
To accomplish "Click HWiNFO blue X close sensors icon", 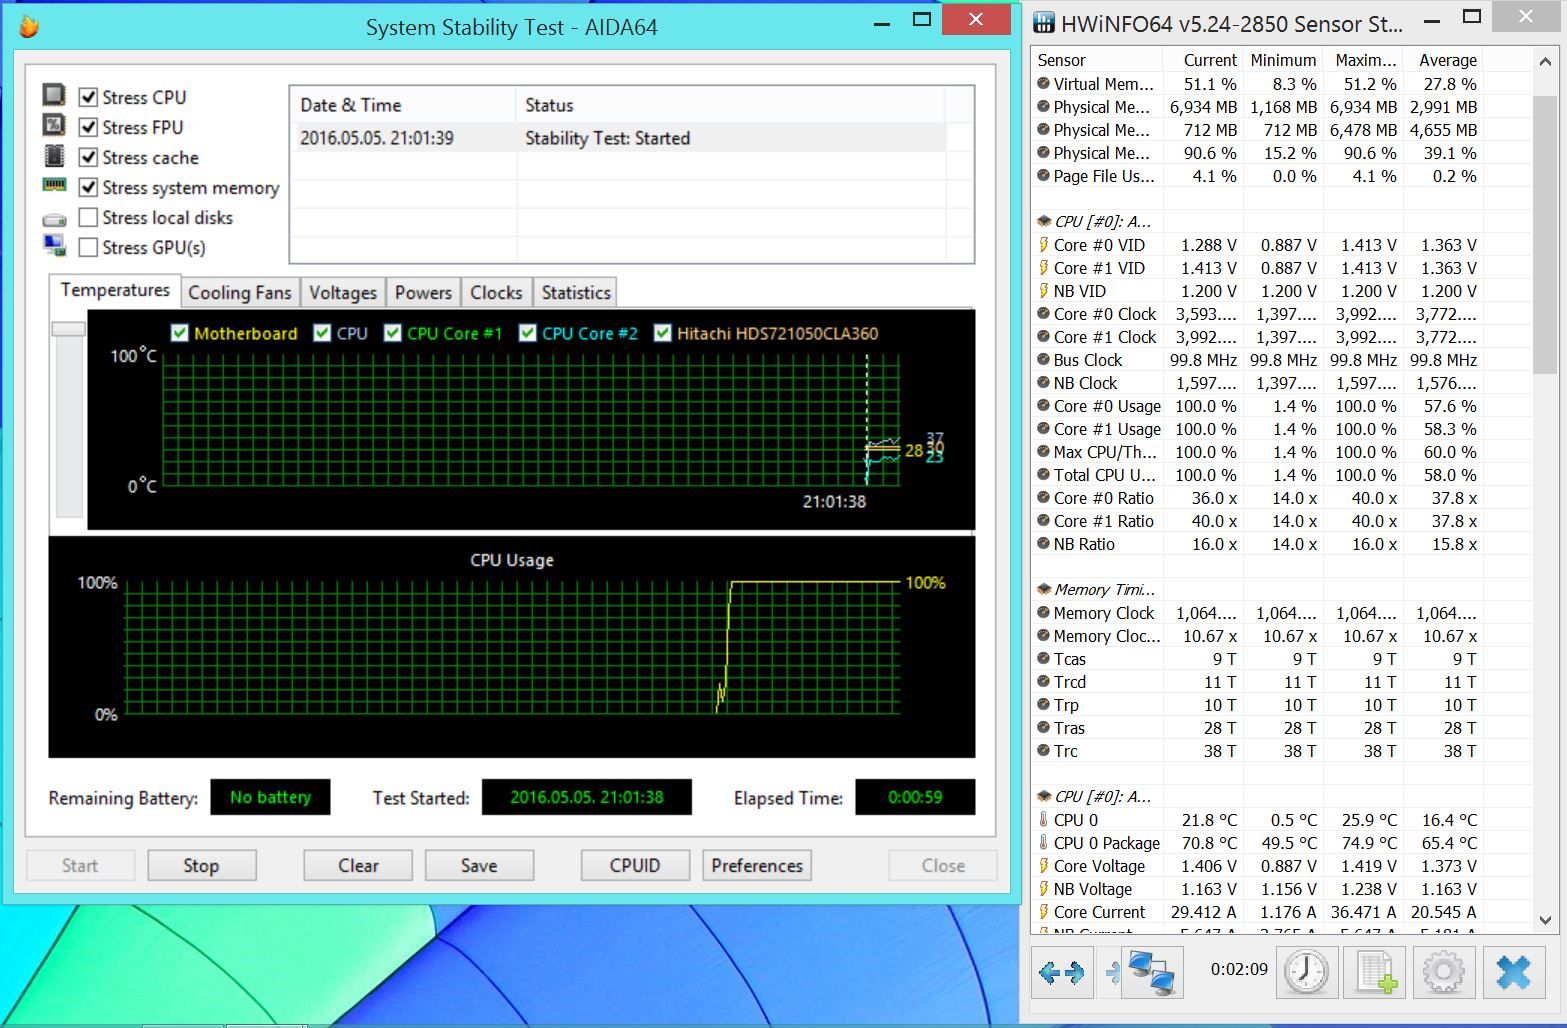I will pyautogui.click(x=1514, y=971).
